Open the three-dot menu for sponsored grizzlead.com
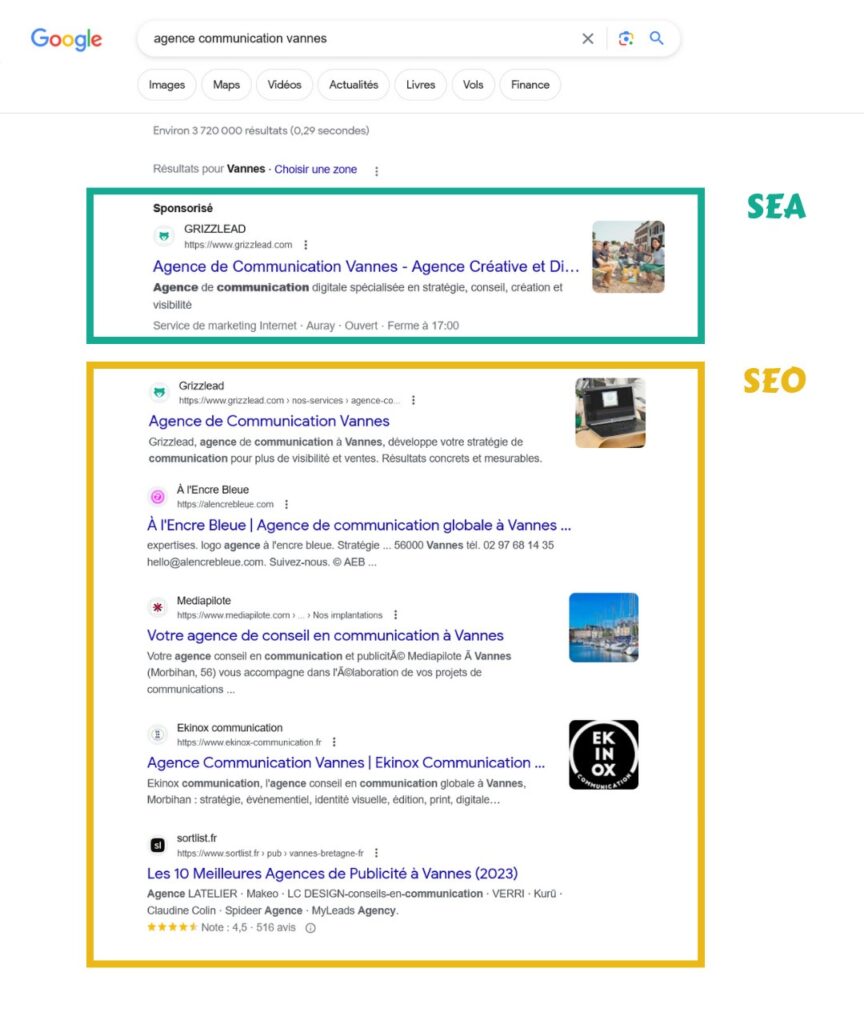 point(306,245)
